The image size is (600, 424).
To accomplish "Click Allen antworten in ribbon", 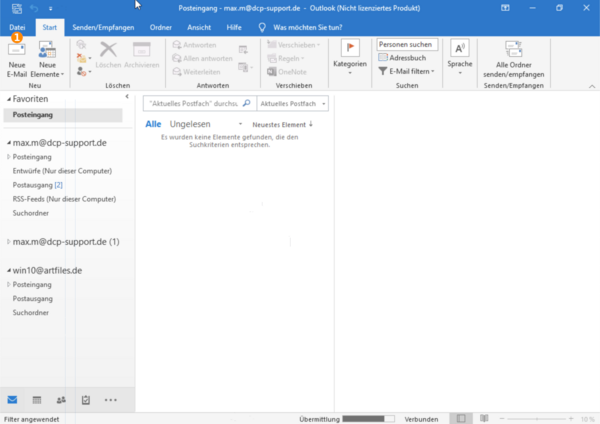I will coord(202,58).
